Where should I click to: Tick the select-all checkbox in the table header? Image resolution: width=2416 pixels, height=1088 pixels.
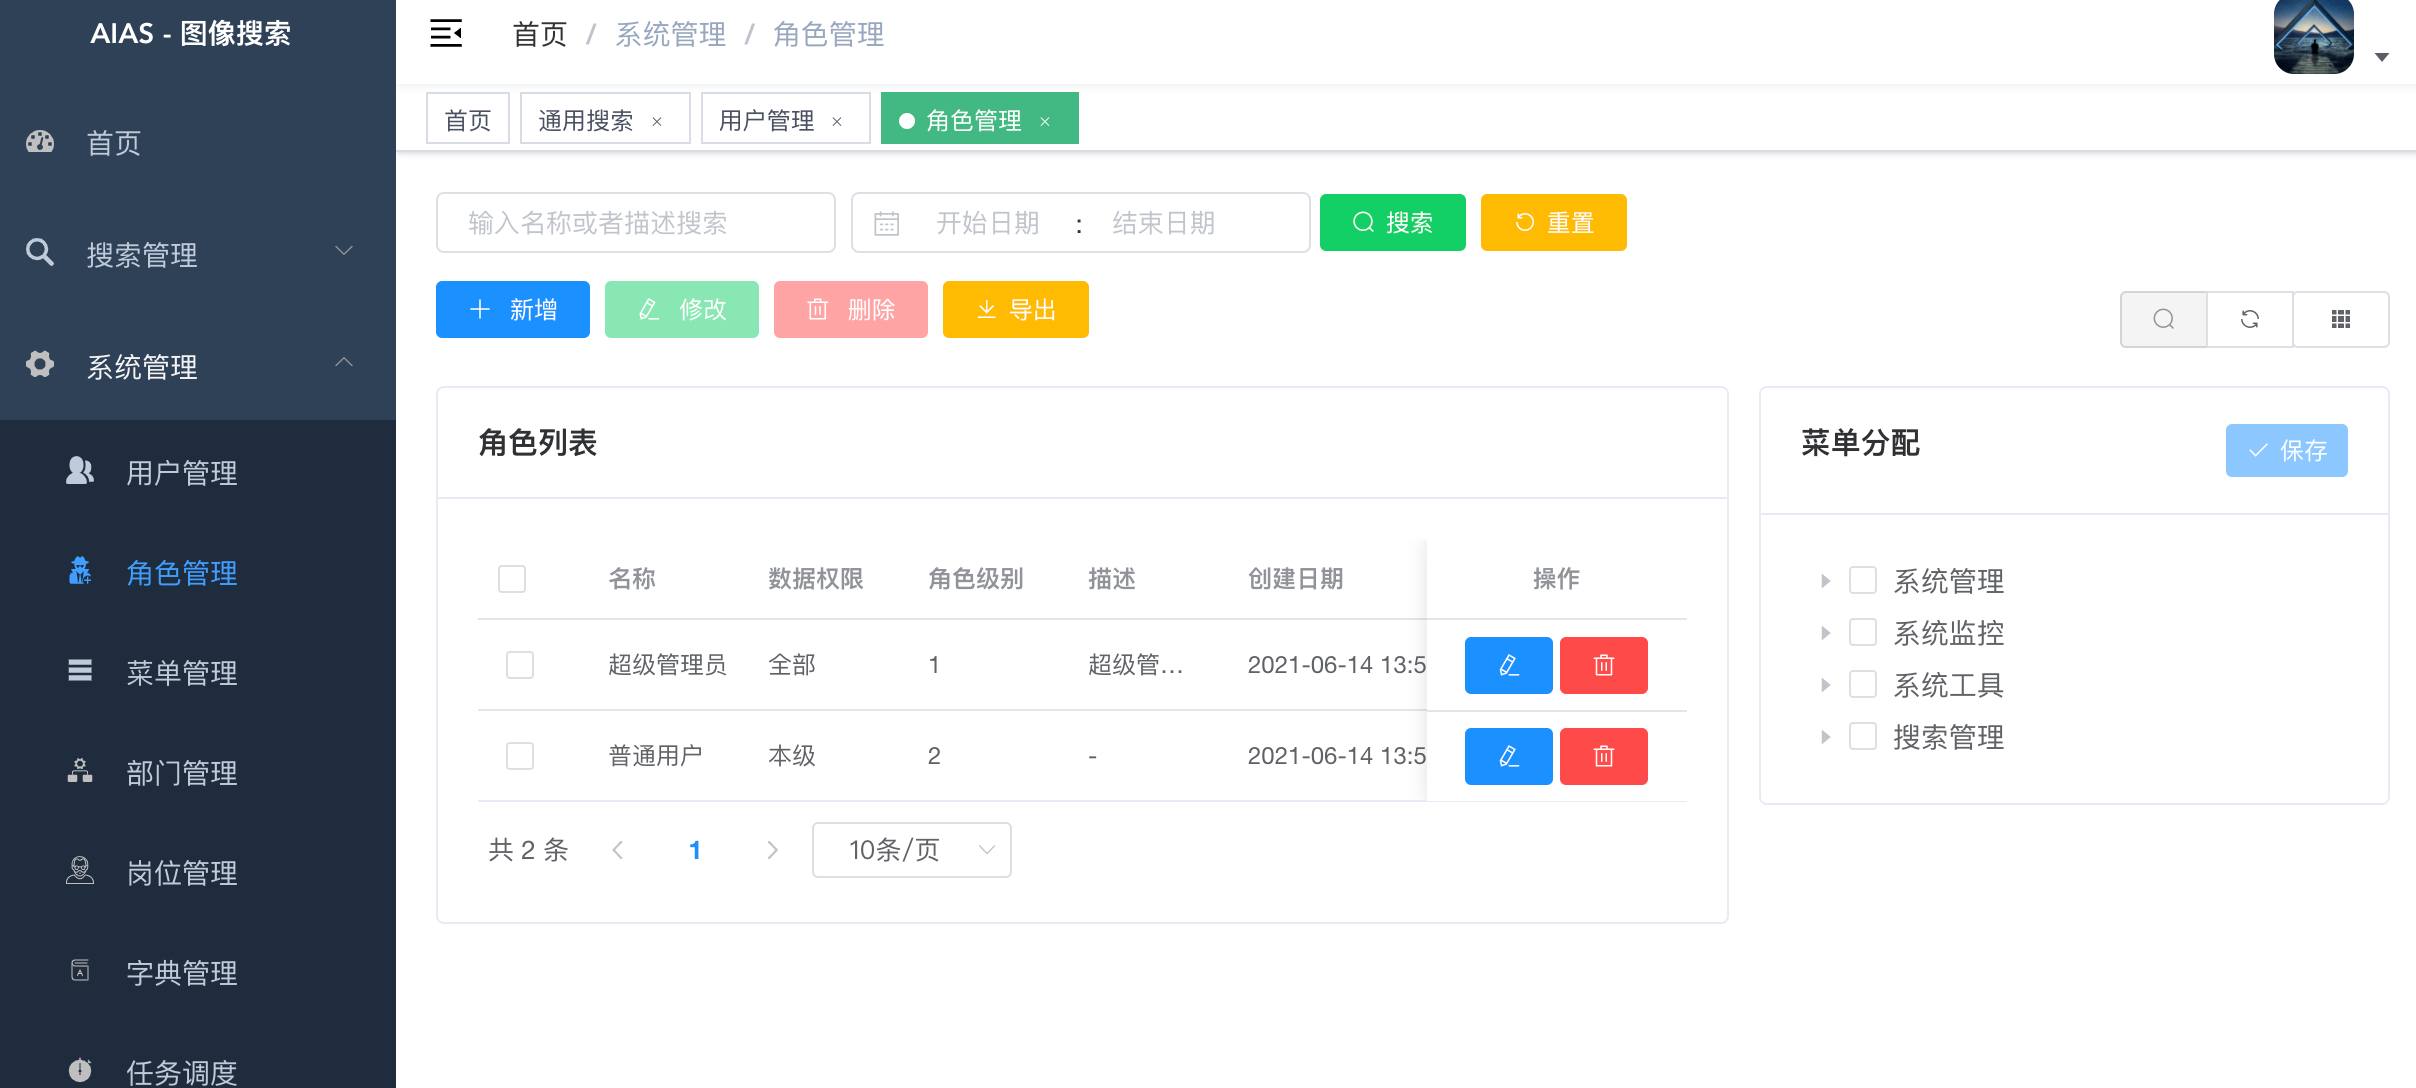click(512, 579)
